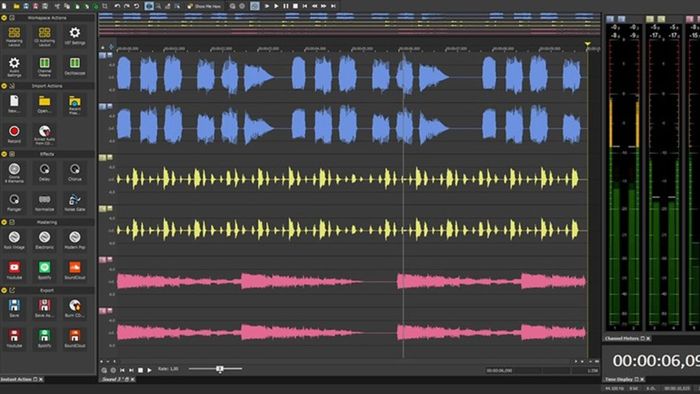Click Play in the bottom transport bar
Viewport: 700px width, 394px height.
pyautogui.click(x=150, y=370)
